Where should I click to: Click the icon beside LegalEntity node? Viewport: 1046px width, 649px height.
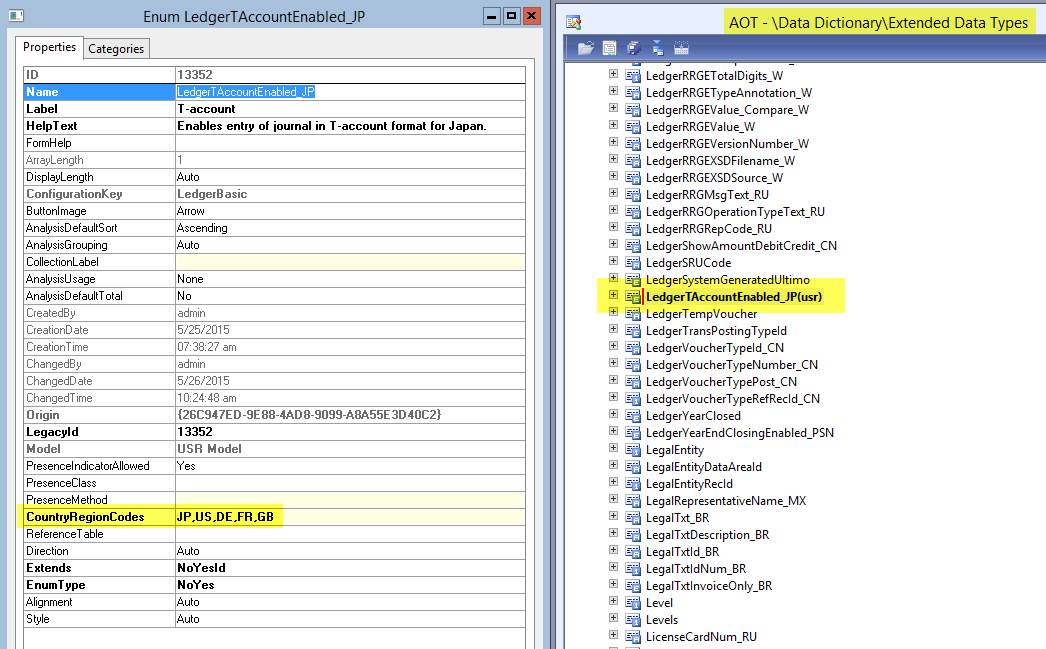click(x=632, y=450)
